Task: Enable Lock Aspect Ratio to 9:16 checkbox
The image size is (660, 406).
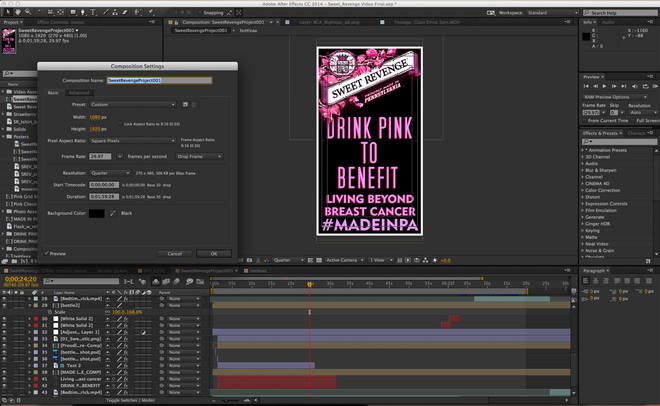Action: click(120, 124)
